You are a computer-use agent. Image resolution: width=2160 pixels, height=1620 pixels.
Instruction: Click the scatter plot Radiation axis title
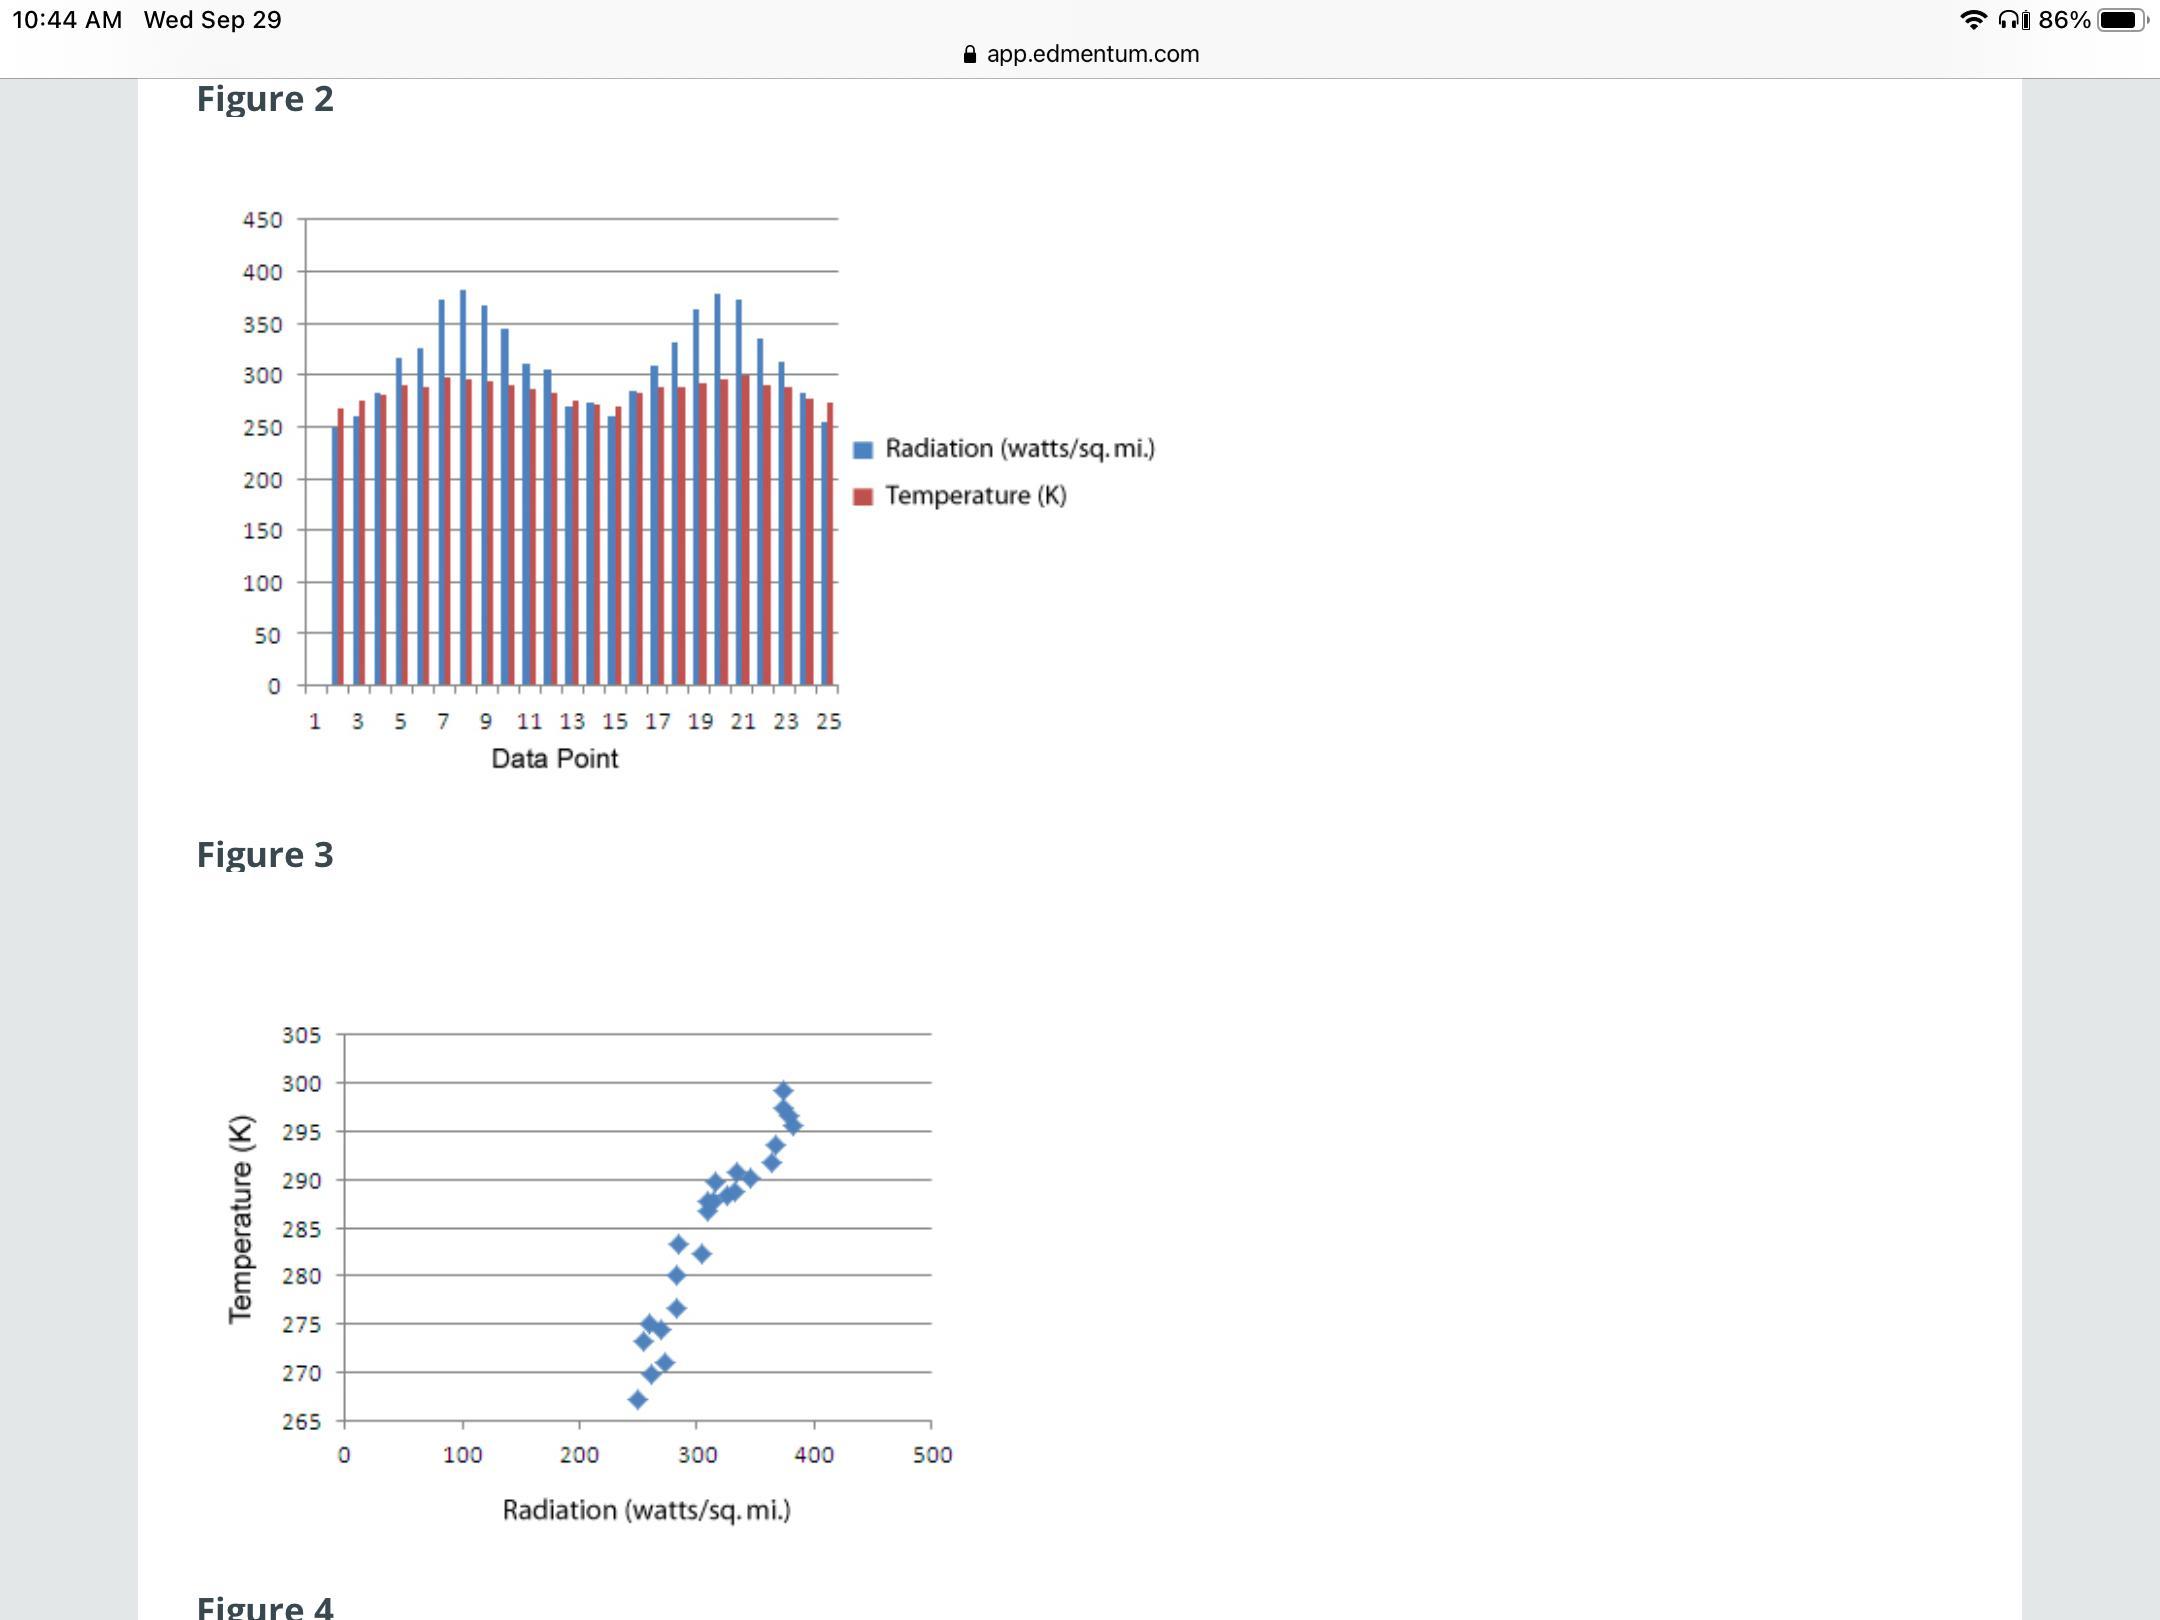(646, 1510)
